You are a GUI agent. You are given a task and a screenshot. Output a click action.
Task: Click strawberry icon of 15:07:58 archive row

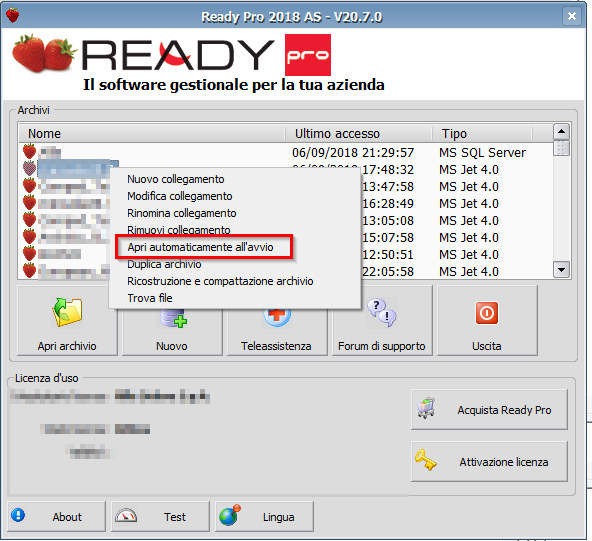(29, 236)
